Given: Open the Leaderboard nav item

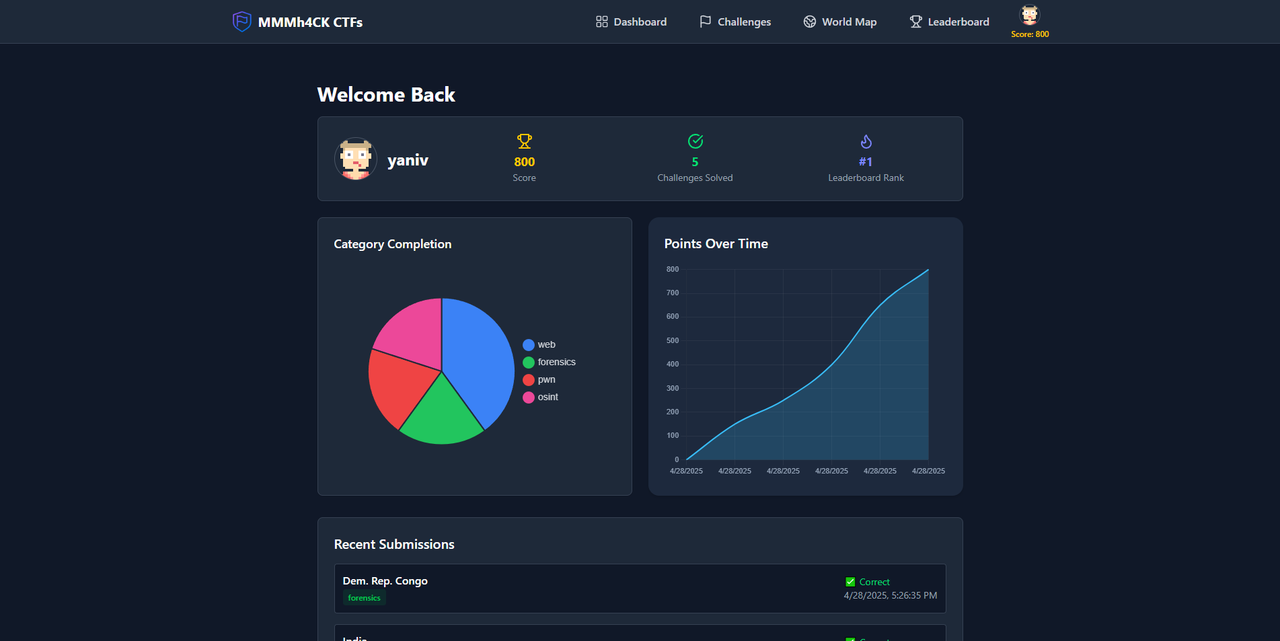Looking at the screenshot, I should 949,21.
